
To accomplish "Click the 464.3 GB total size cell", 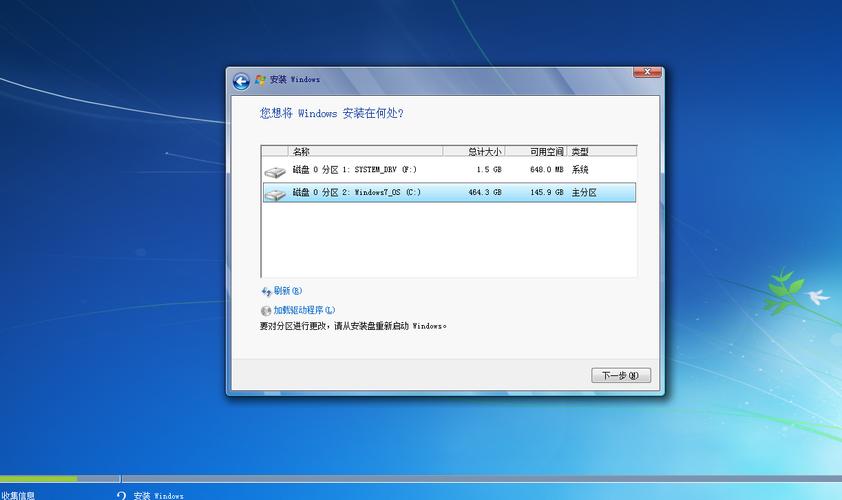I will [x=485, y=192].
